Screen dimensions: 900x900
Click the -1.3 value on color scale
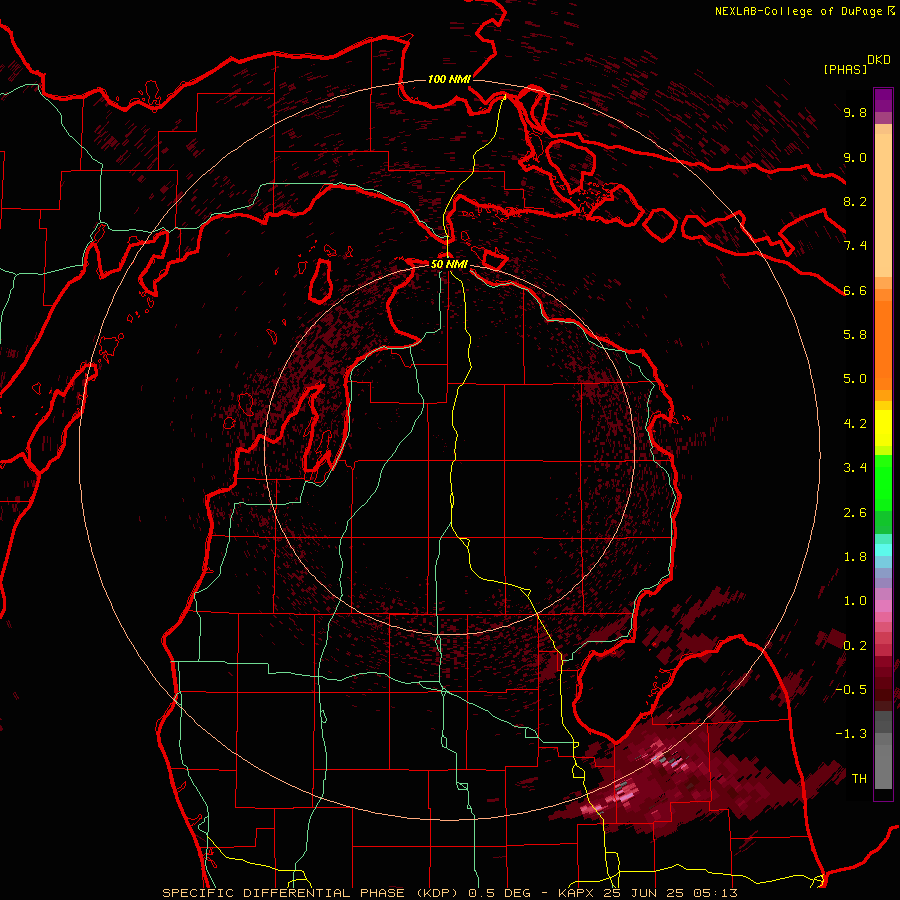click(851, 734)
